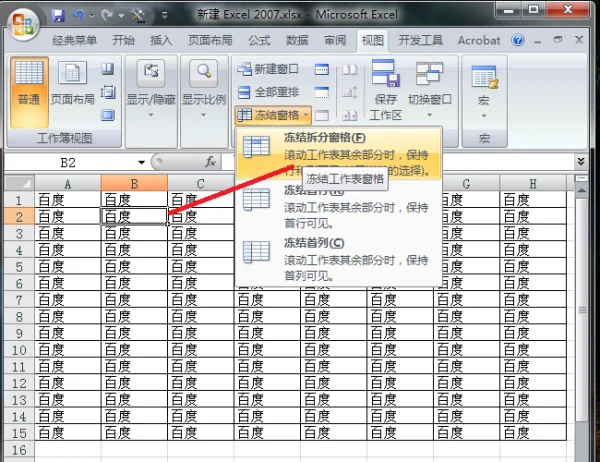The width and height of the screenshot is (600, 462).
Task: Switch to the 开始 tab
Action: tap(123, 40)
